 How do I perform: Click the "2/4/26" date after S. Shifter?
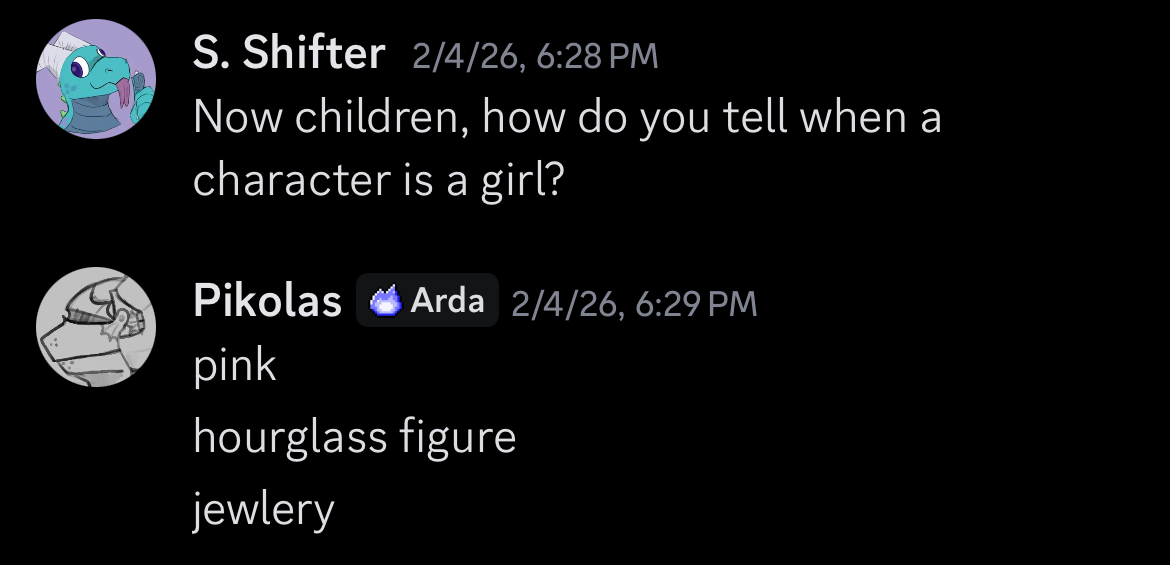[x=468, y=56]
